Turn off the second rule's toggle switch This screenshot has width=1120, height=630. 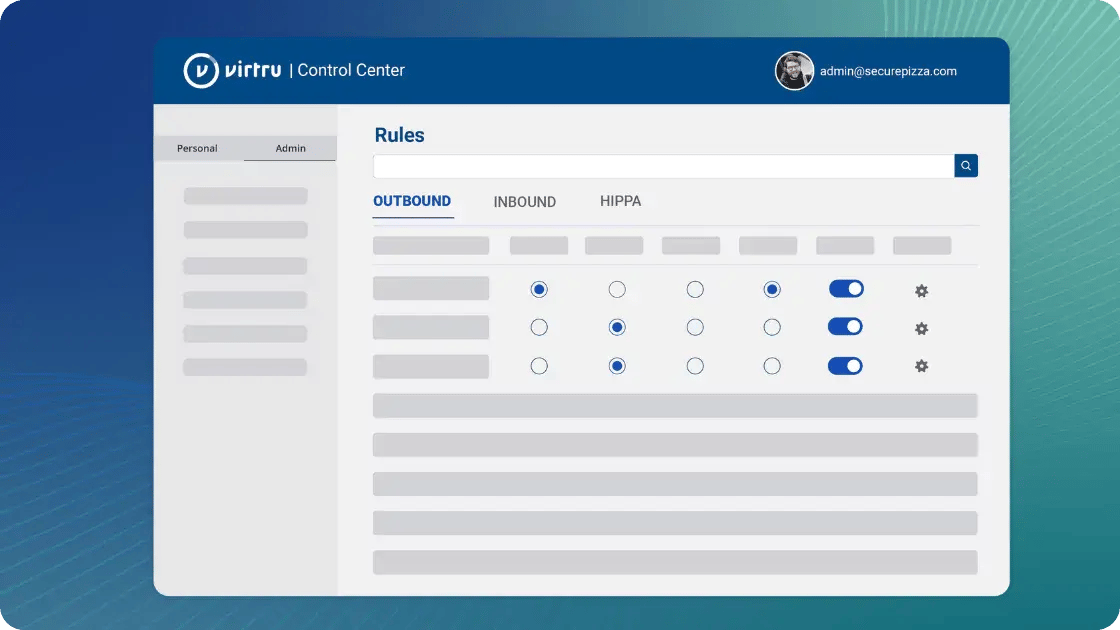[846, 327]
